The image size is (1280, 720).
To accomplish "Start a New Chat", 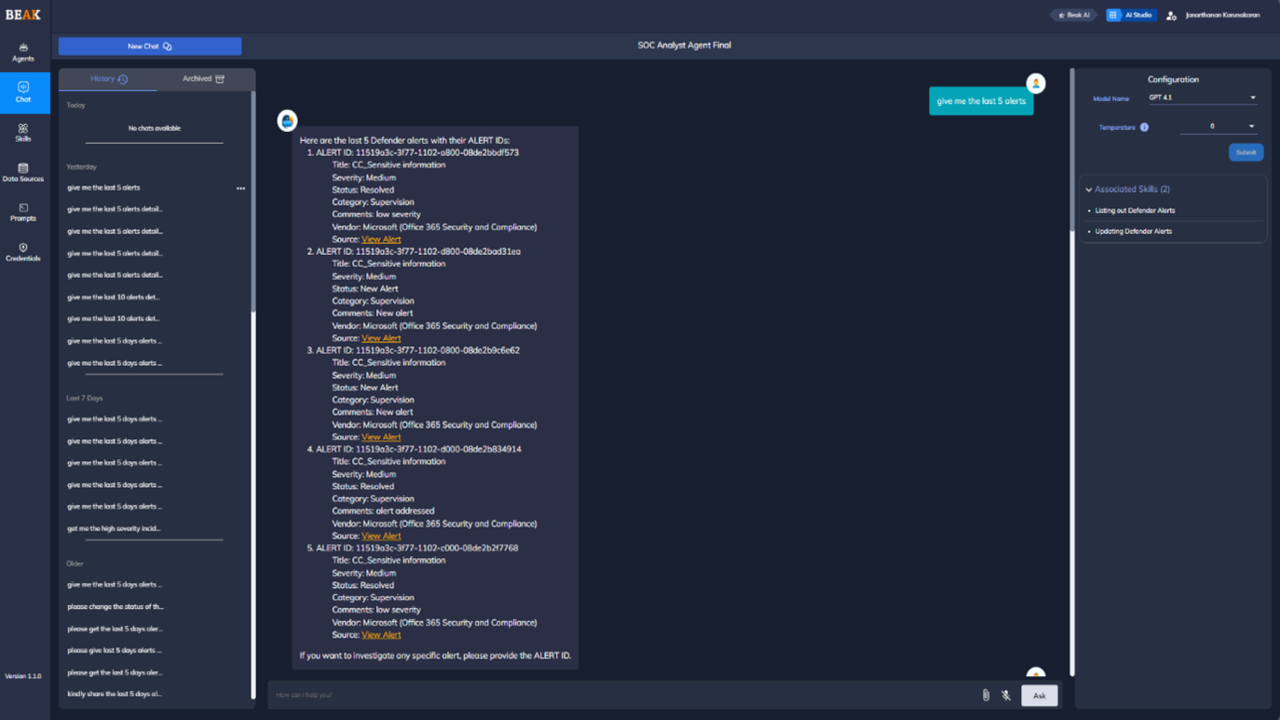I will click(x=150, y=46).
